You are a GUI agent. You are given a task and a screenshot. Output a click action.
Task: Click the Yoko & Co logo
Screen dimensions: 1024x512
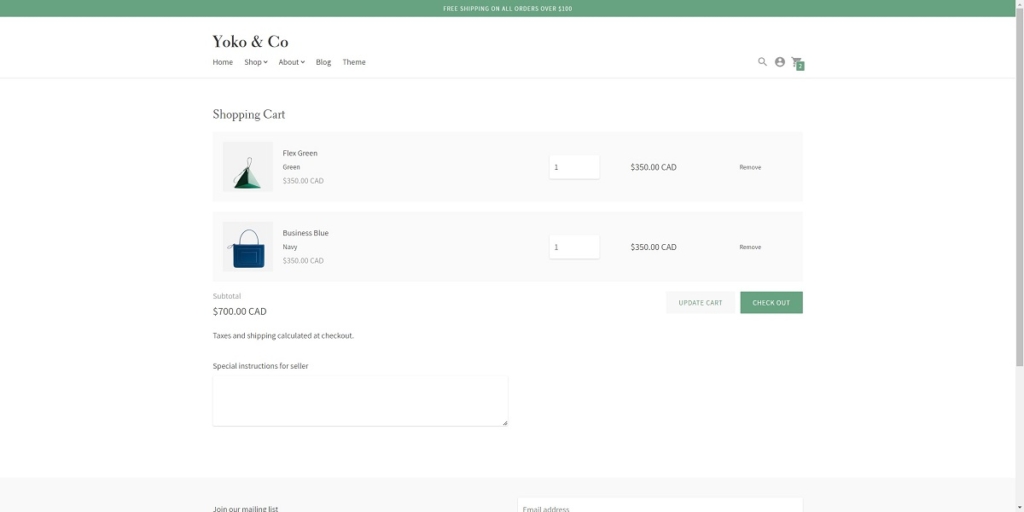coord(250,41)
